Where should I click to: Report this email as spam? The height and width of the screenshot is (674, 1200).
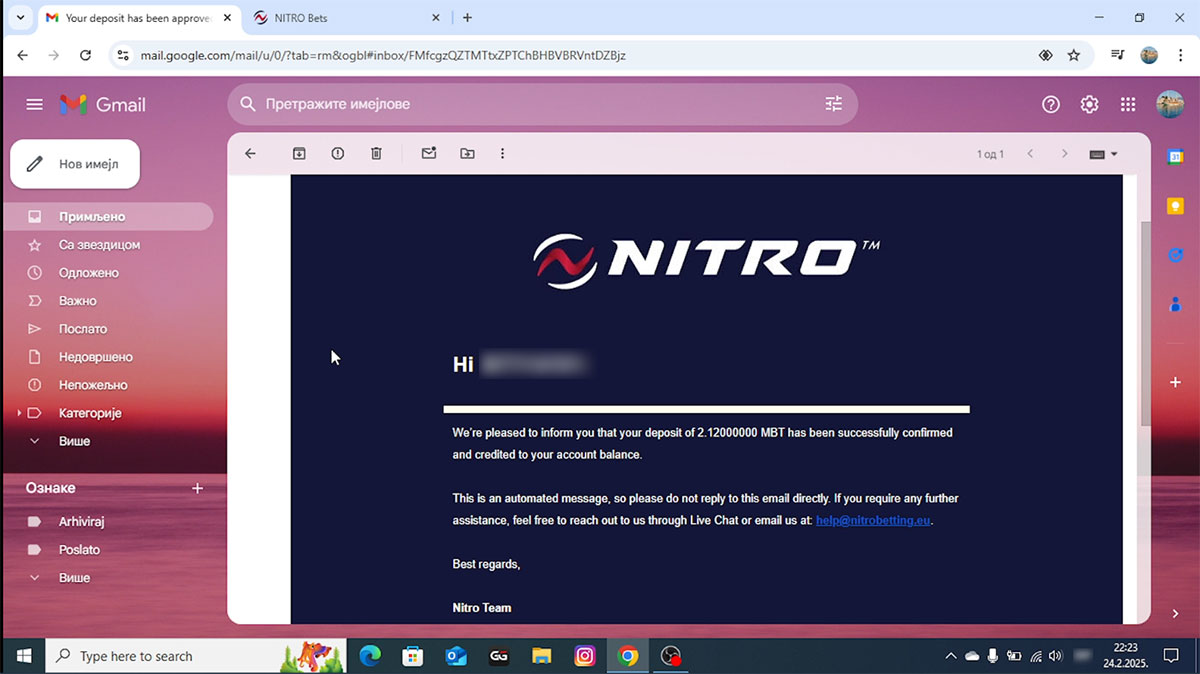click(338, 154)
